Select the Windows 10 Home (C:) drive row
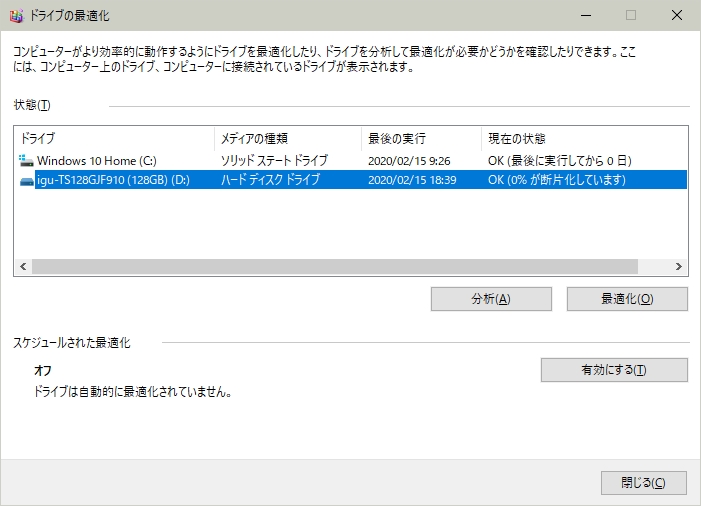The image size is (701, 506). [351, 160]
